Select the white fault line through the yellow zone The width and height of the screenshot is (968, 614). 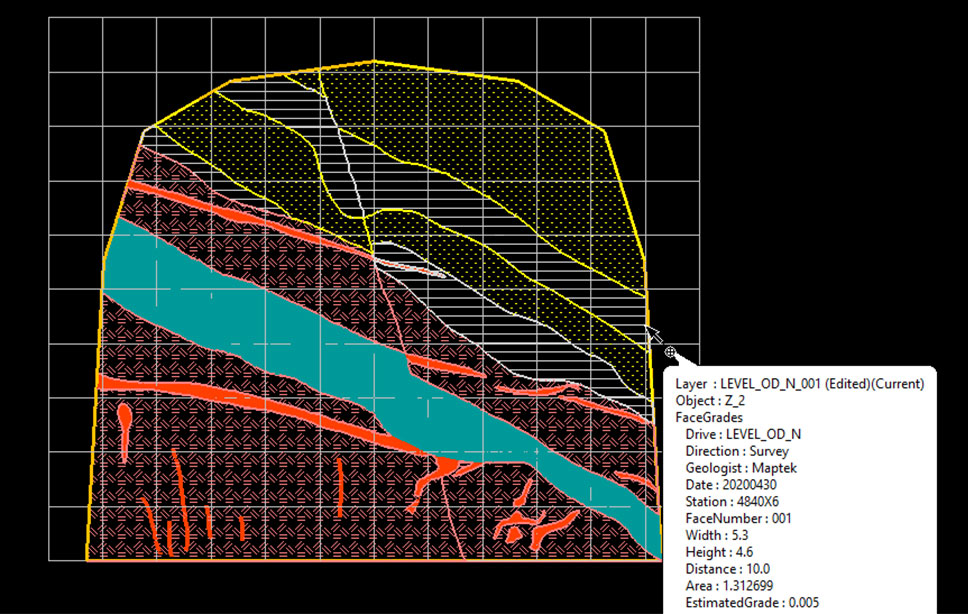pyautogui.click(x=348, y=160)
